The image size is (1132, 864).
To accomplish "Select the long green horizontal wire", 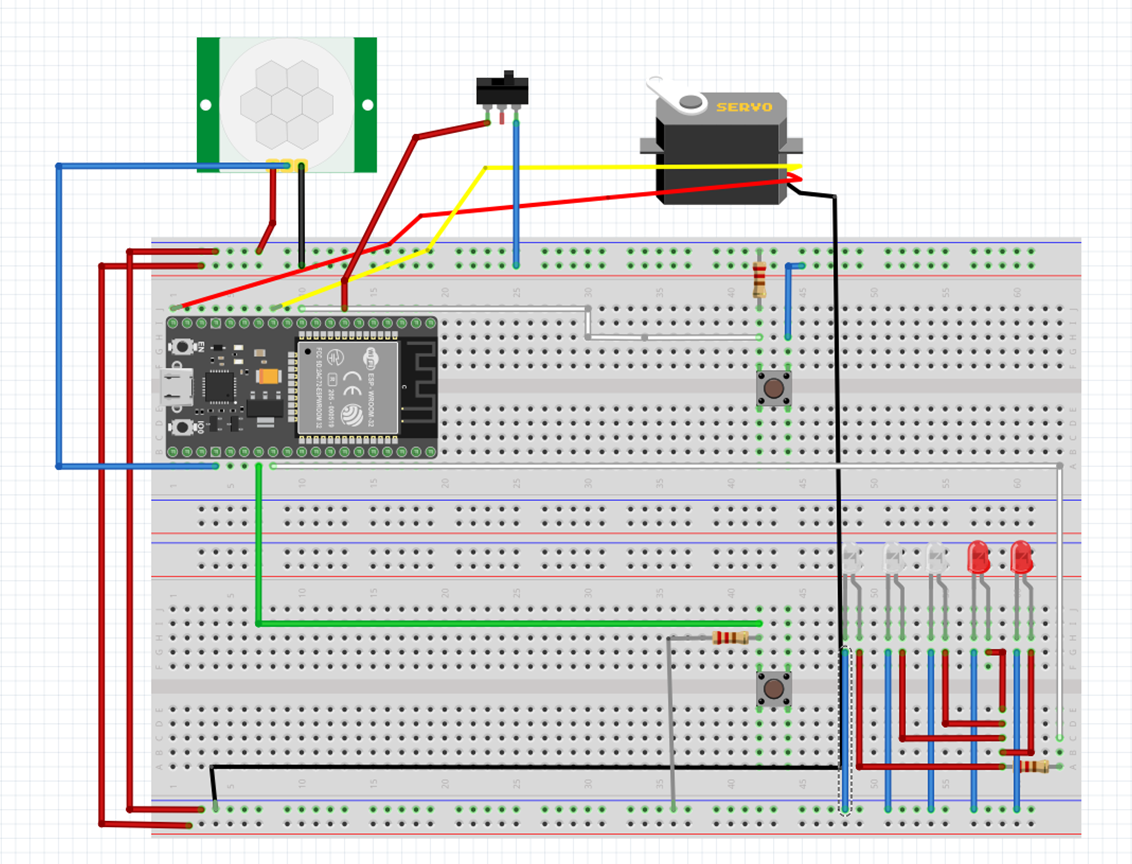I will coord(500,623).
